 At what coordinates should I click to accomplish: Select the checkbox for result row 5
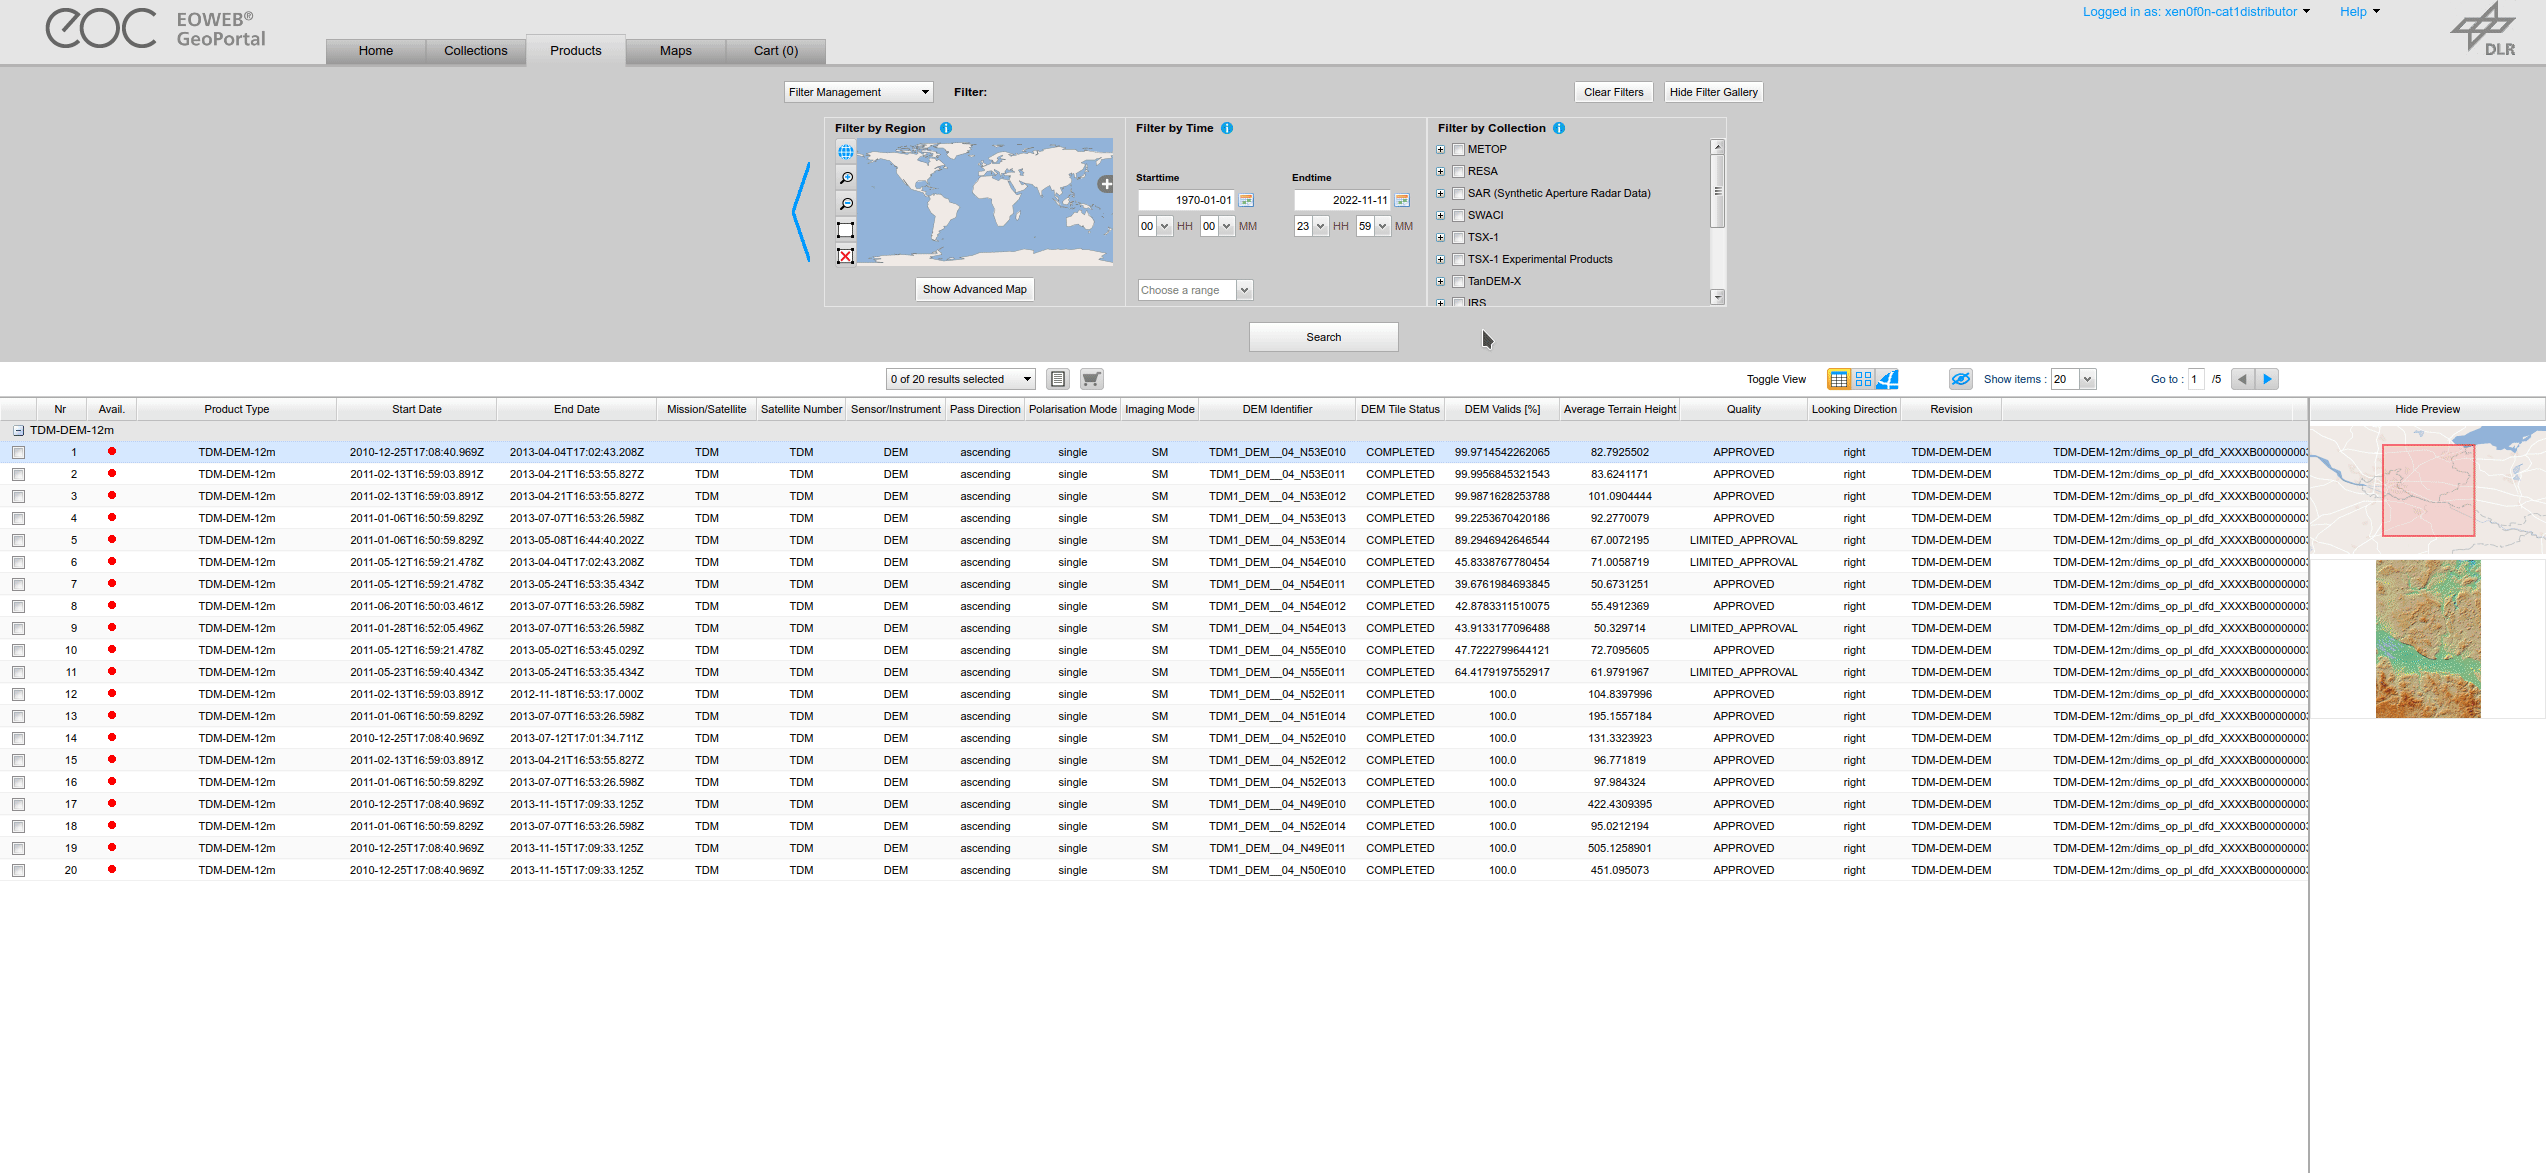(x=19, y=541)
